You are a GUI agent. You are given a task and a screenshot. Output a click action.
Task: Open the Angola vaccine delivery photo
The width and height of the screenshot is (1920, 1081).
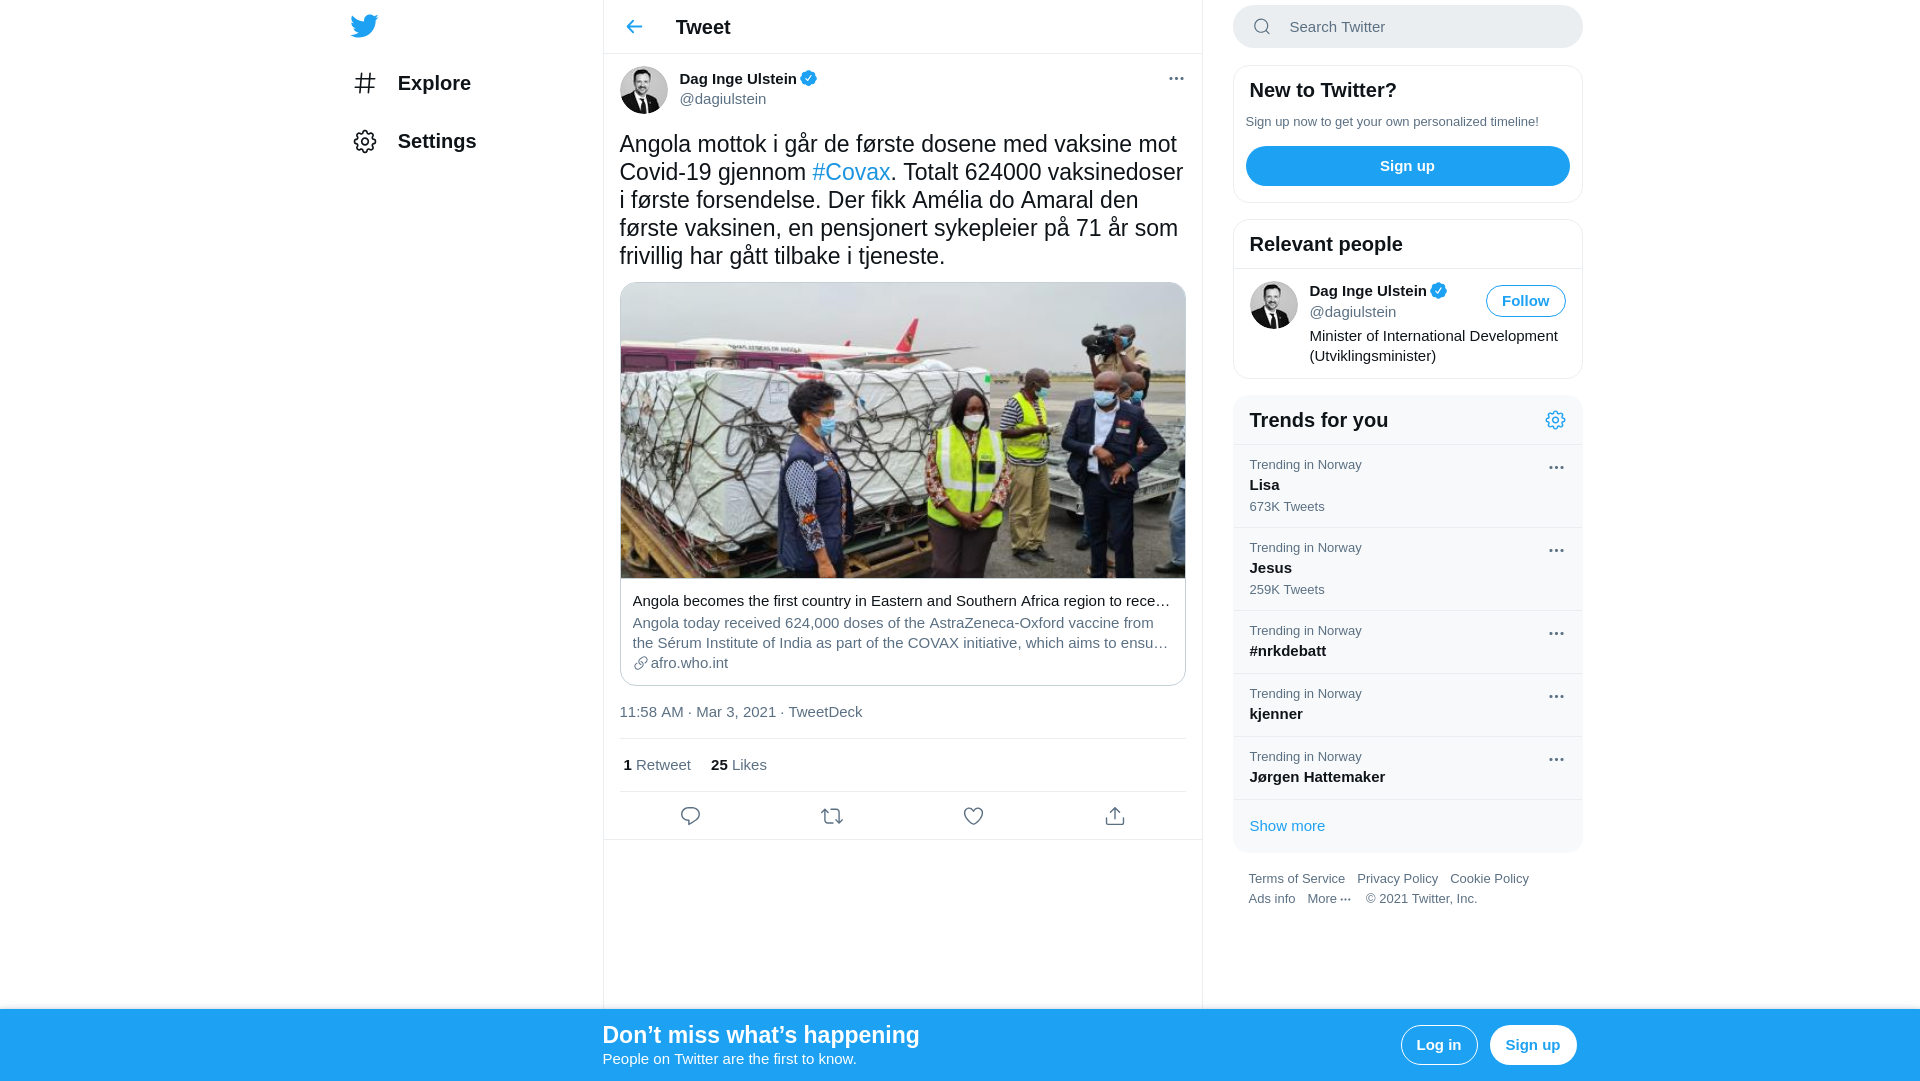click(x=902, y=430)
